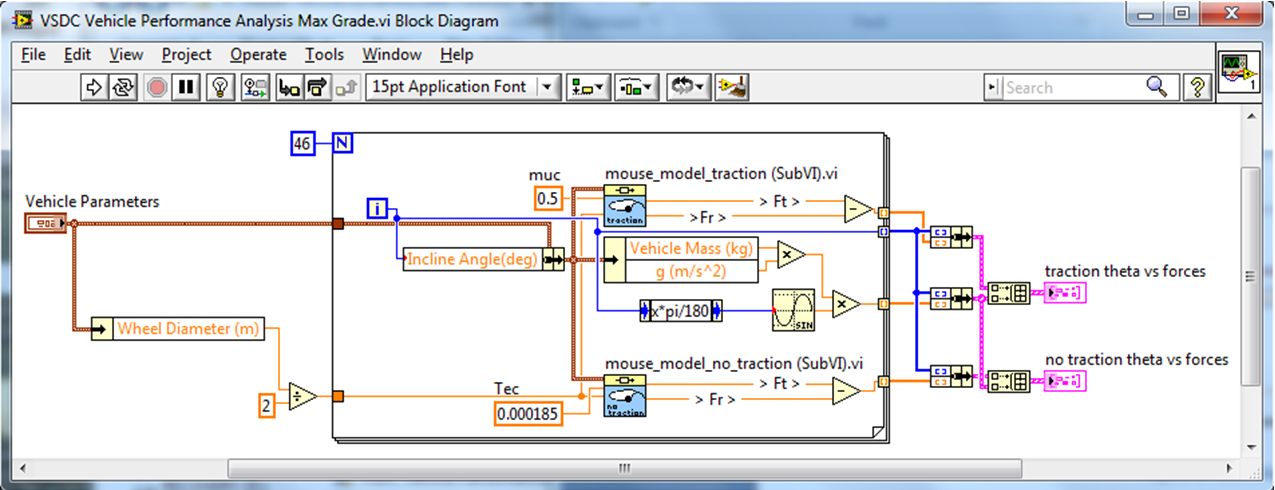This screenshot has width=1275, height=490.
Task: Click the Clean Up Diagram icon
Action: coord(733,87)
